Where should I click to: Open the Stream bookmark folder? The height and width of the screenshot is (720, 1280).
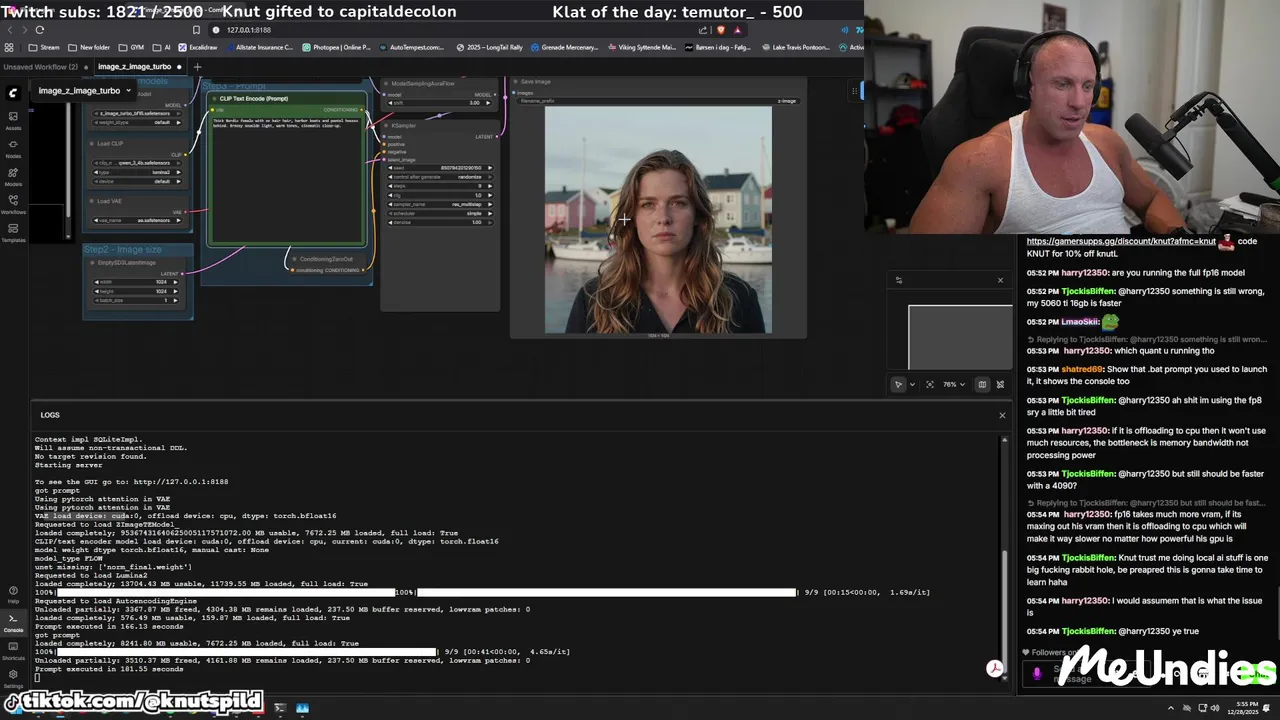pyautogui.click(x=44, y=47)
